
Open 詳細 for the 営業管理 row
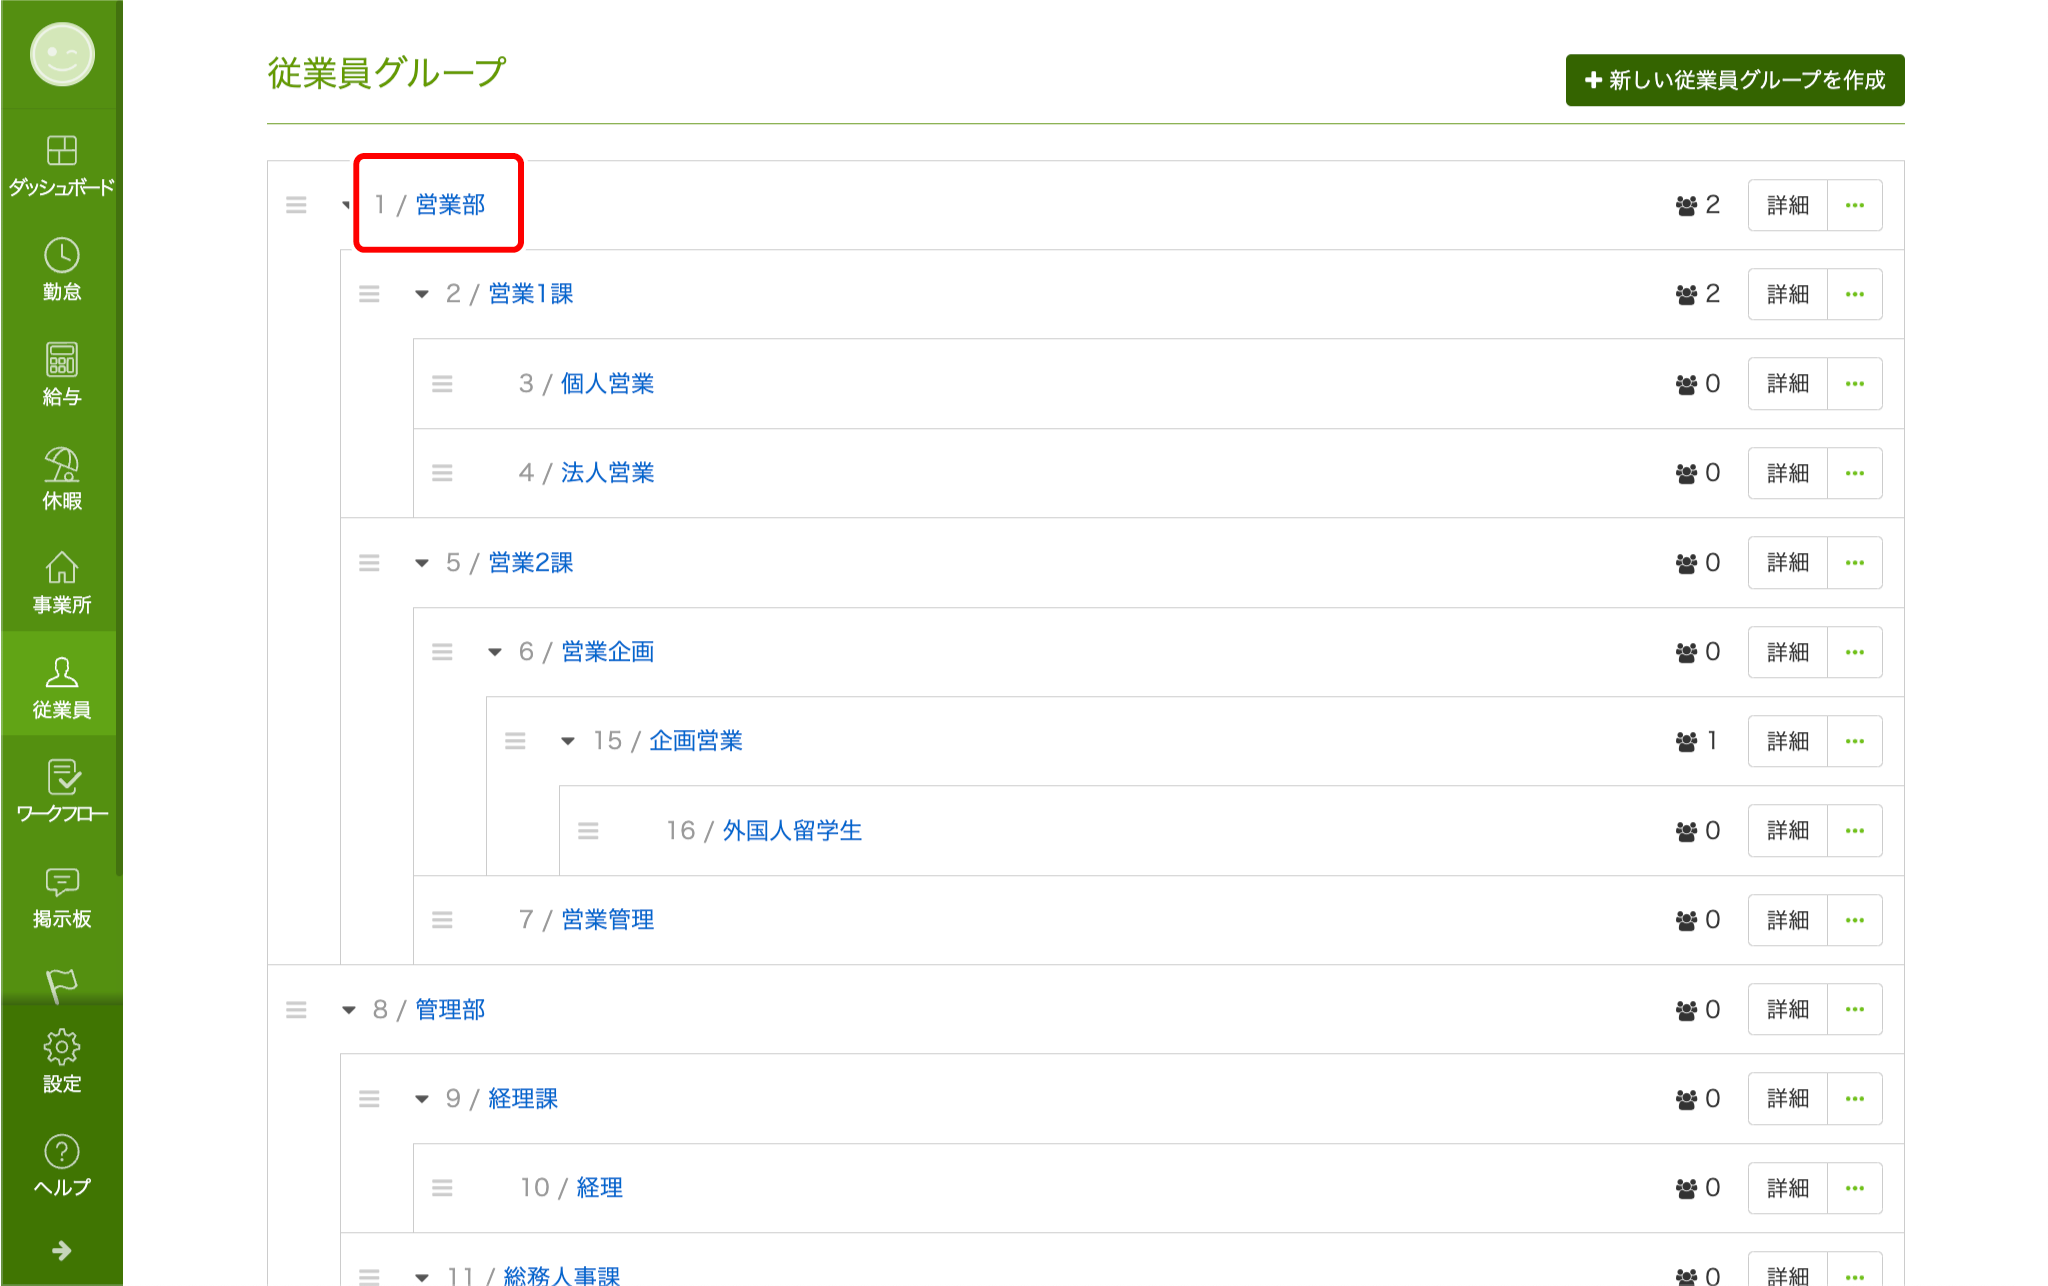tap(1788, 920)
